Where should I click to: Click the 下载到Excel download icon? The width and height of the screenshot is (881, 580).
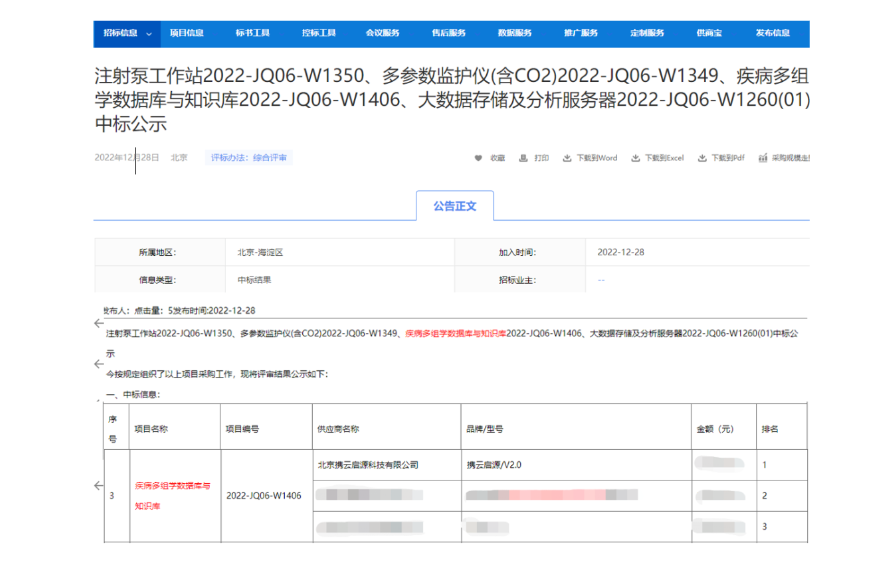point(632,158)
